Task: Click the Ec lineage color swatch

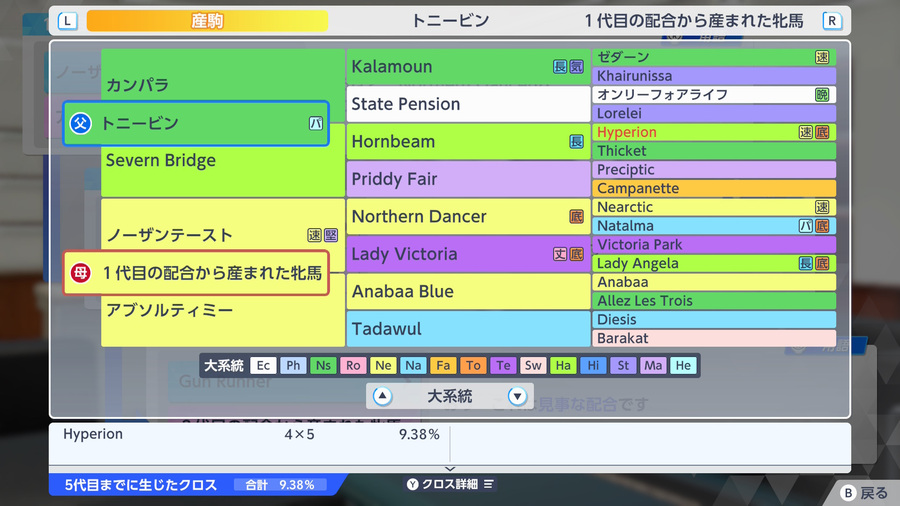Action: point(263,365)
